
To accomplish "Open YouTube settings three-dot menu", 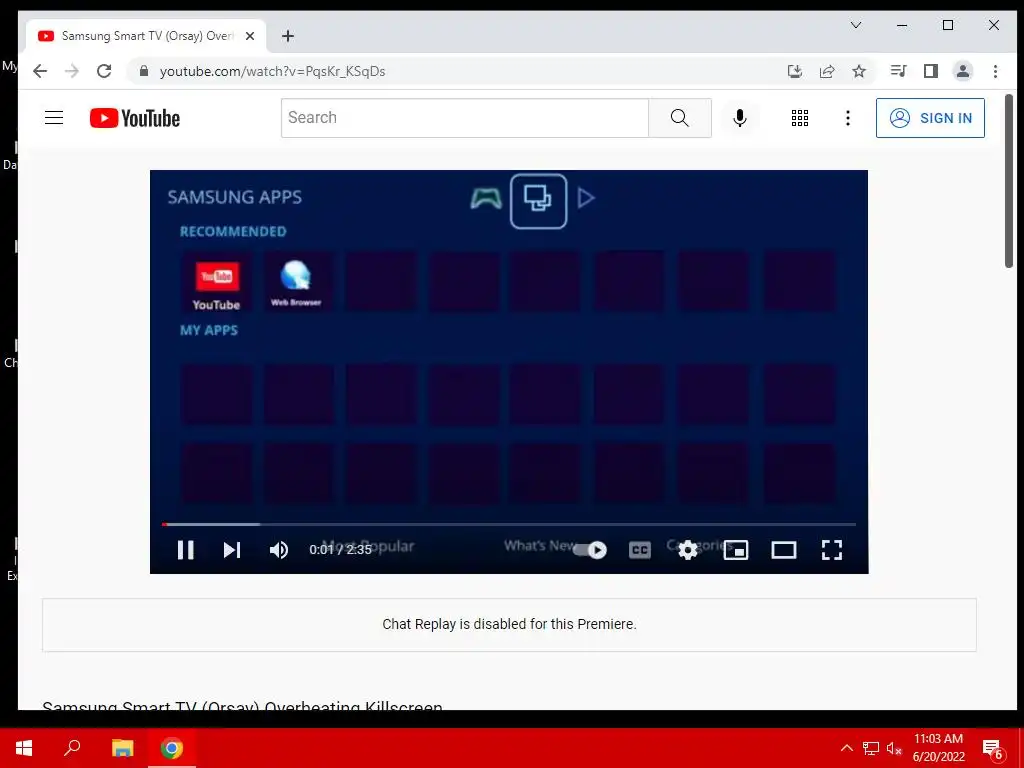I will click(x=848, y=118).
